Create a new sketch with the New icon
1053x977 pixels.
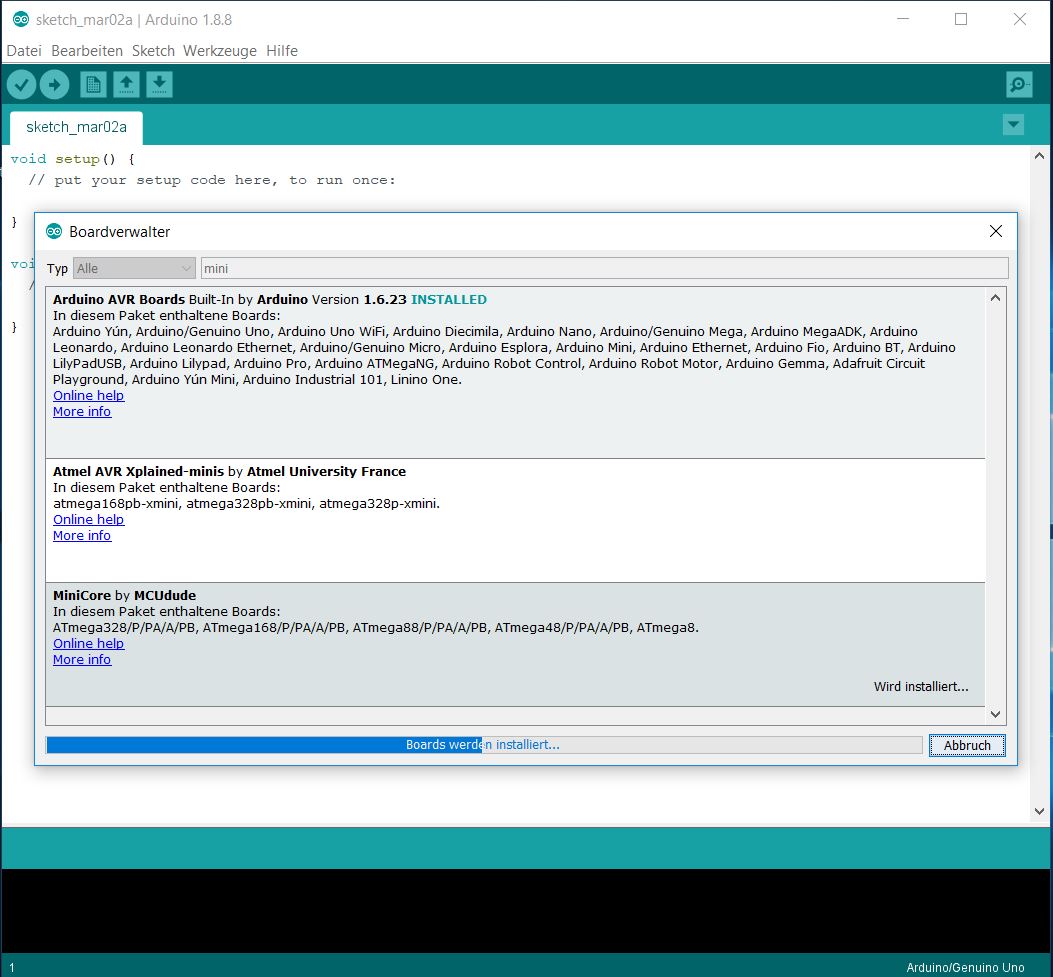tap(93, 85)
